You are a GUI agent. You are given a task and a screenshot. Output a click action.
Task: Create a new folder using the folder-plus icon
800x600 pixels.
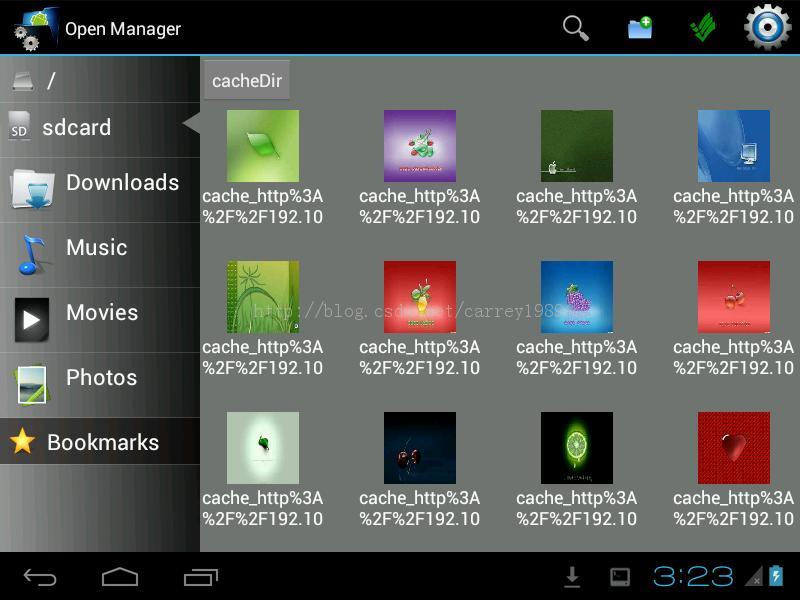click(x=639, y=27)
